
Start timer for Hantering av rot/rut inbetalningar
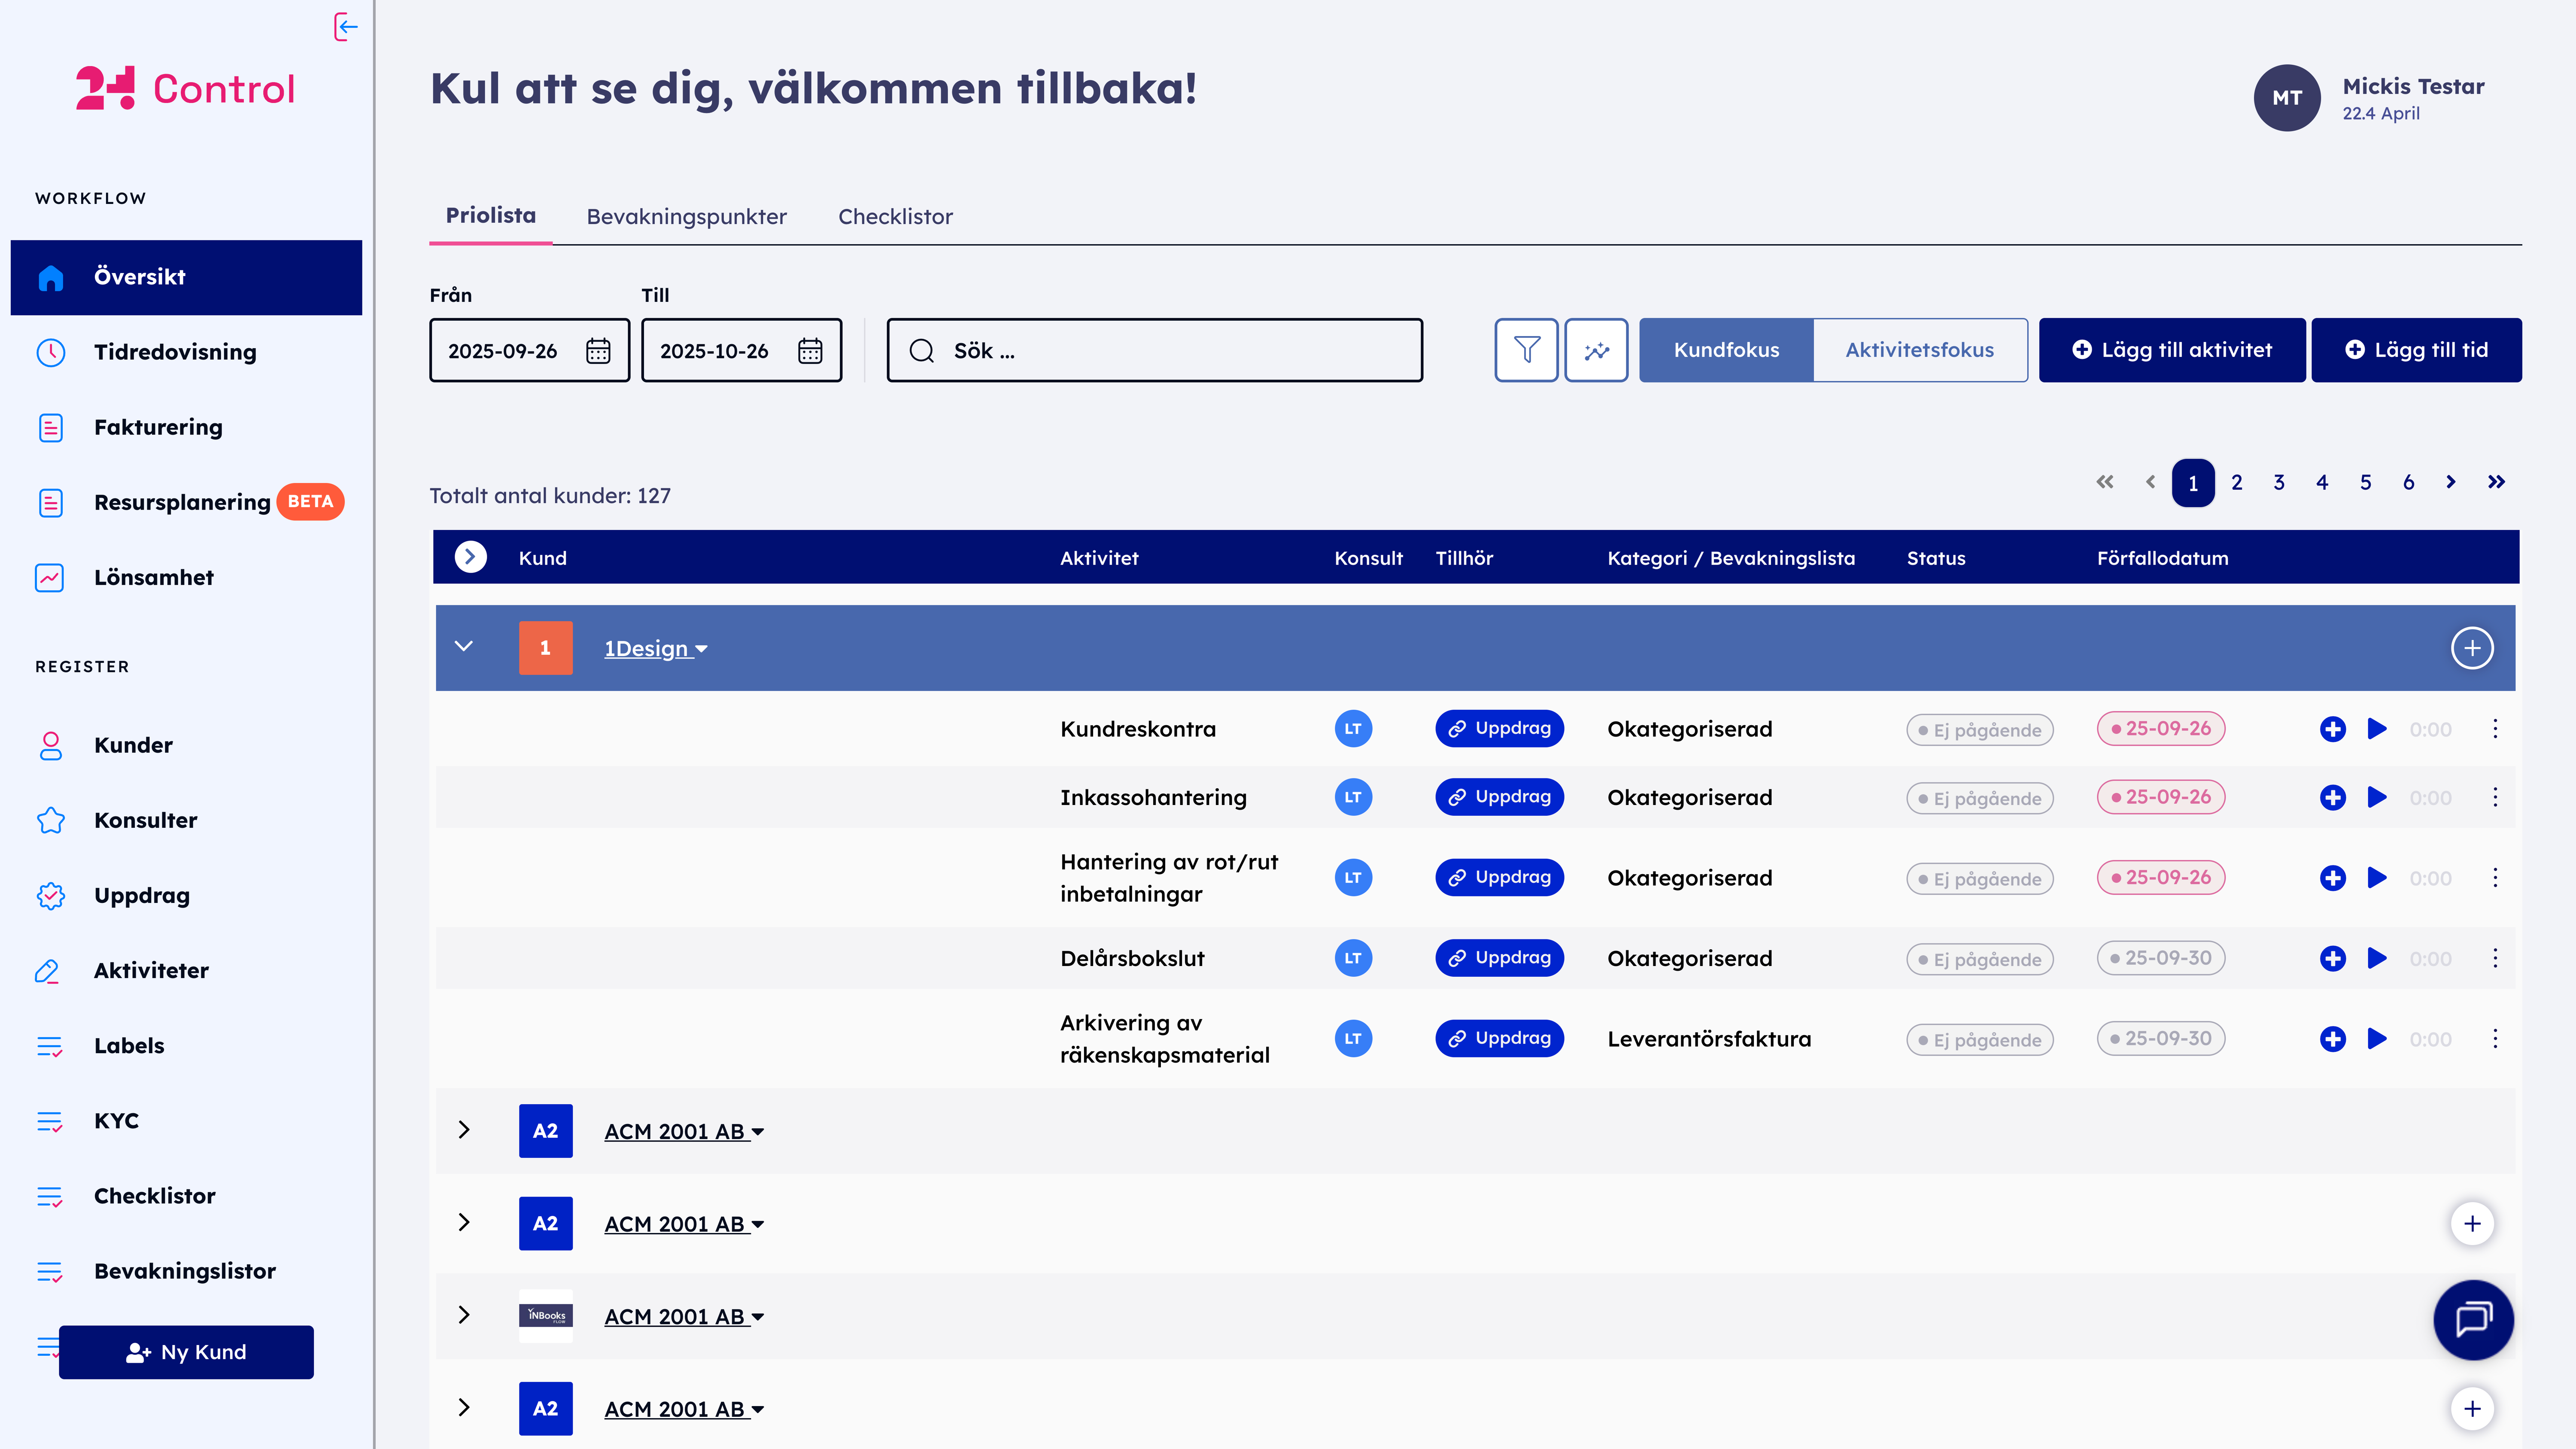(x=2377, y=878)
